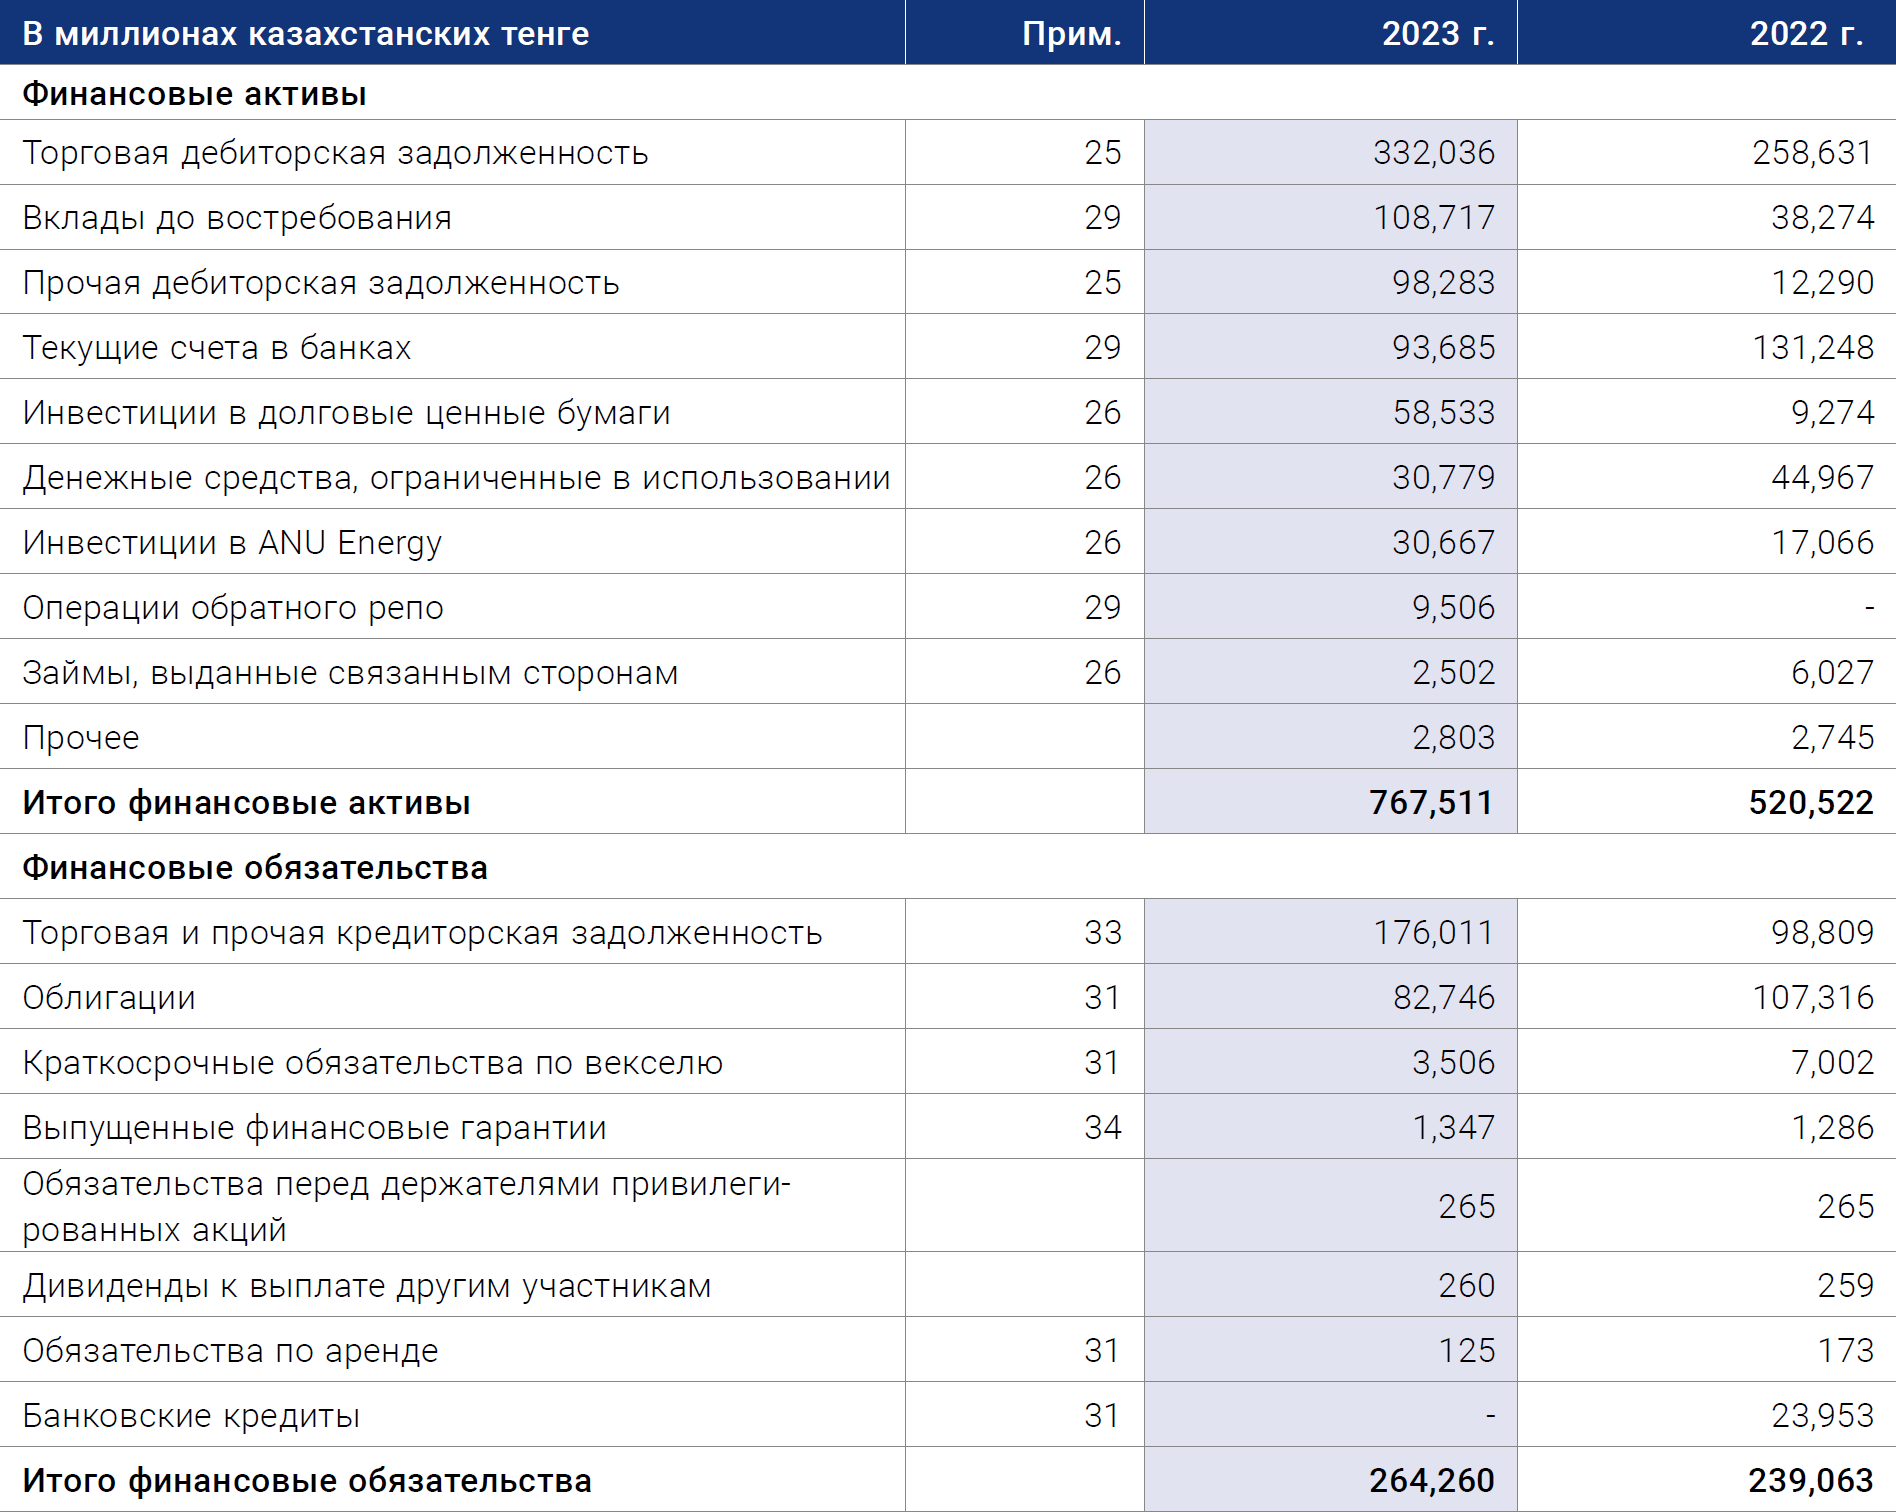
Task: Click the value 176,011
Action: coord(1434,933)
